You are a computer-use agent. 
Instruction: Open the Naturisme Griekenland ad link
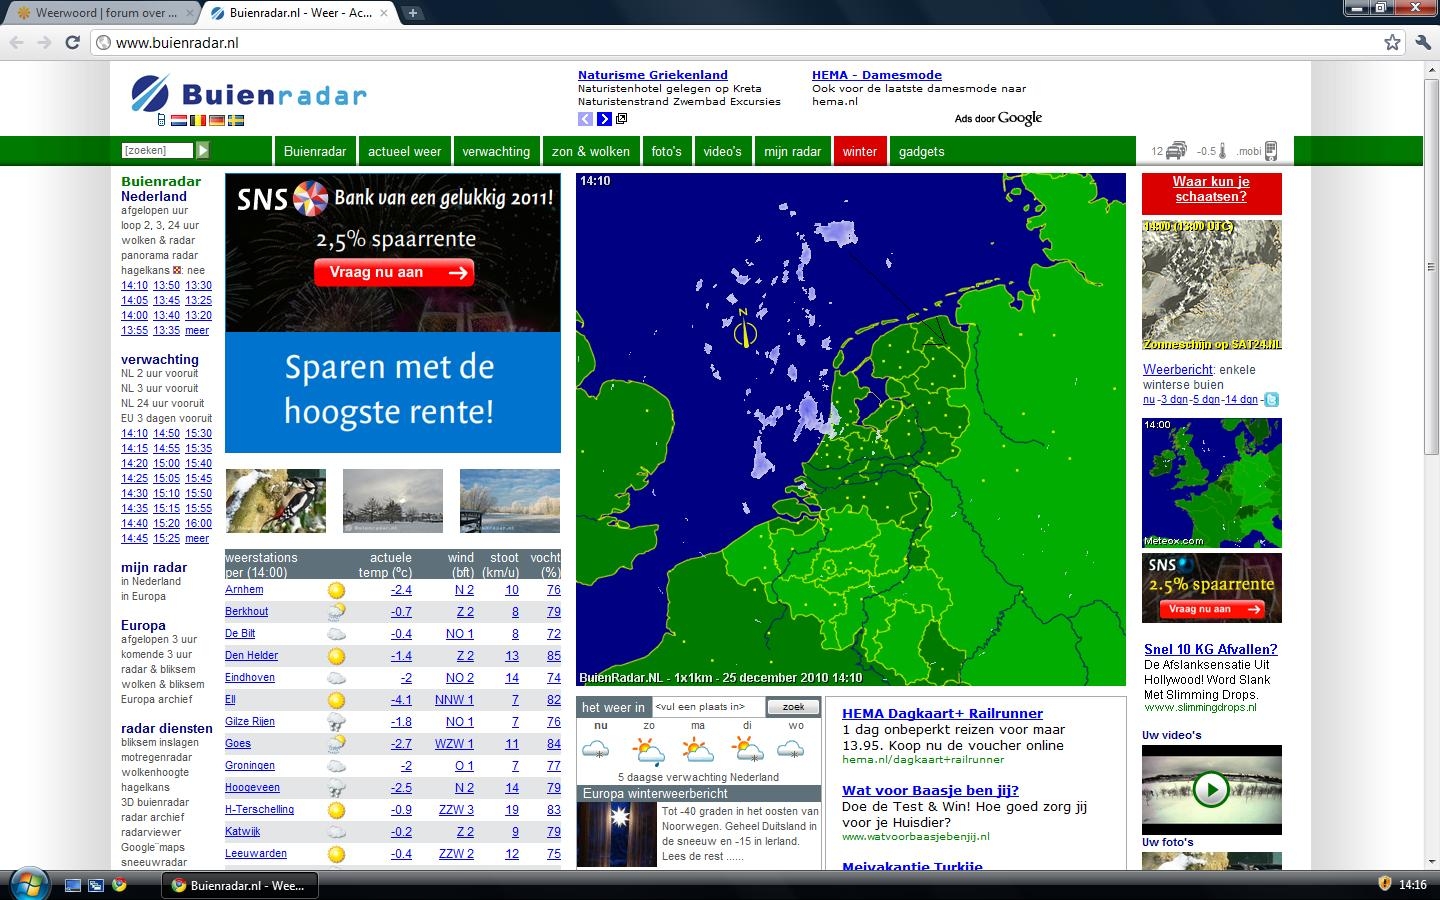pos(653,75)
